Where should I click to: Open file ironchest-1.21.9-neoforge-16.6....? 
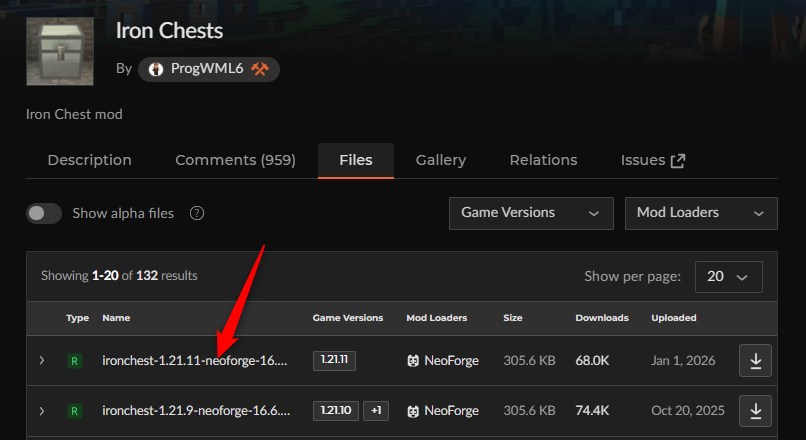196,411
